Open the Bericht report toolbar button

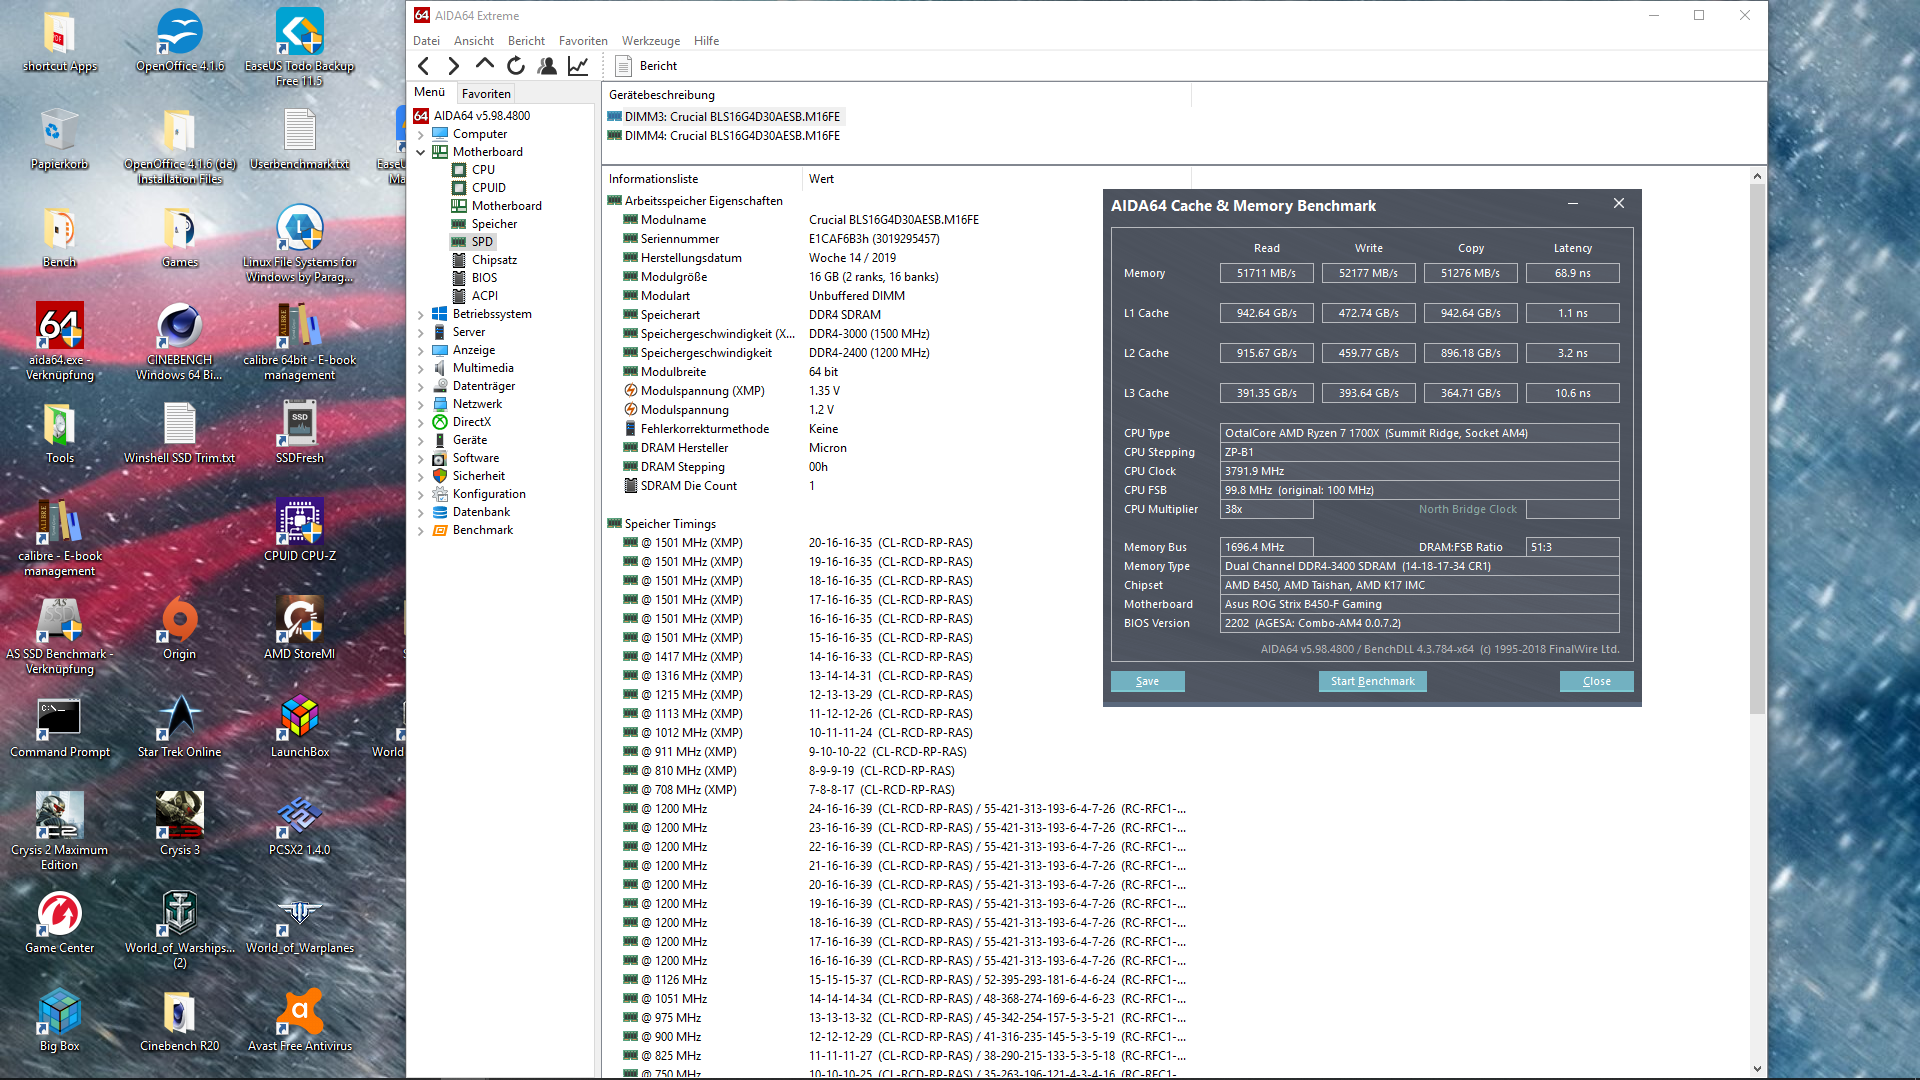tap(647, 66)
